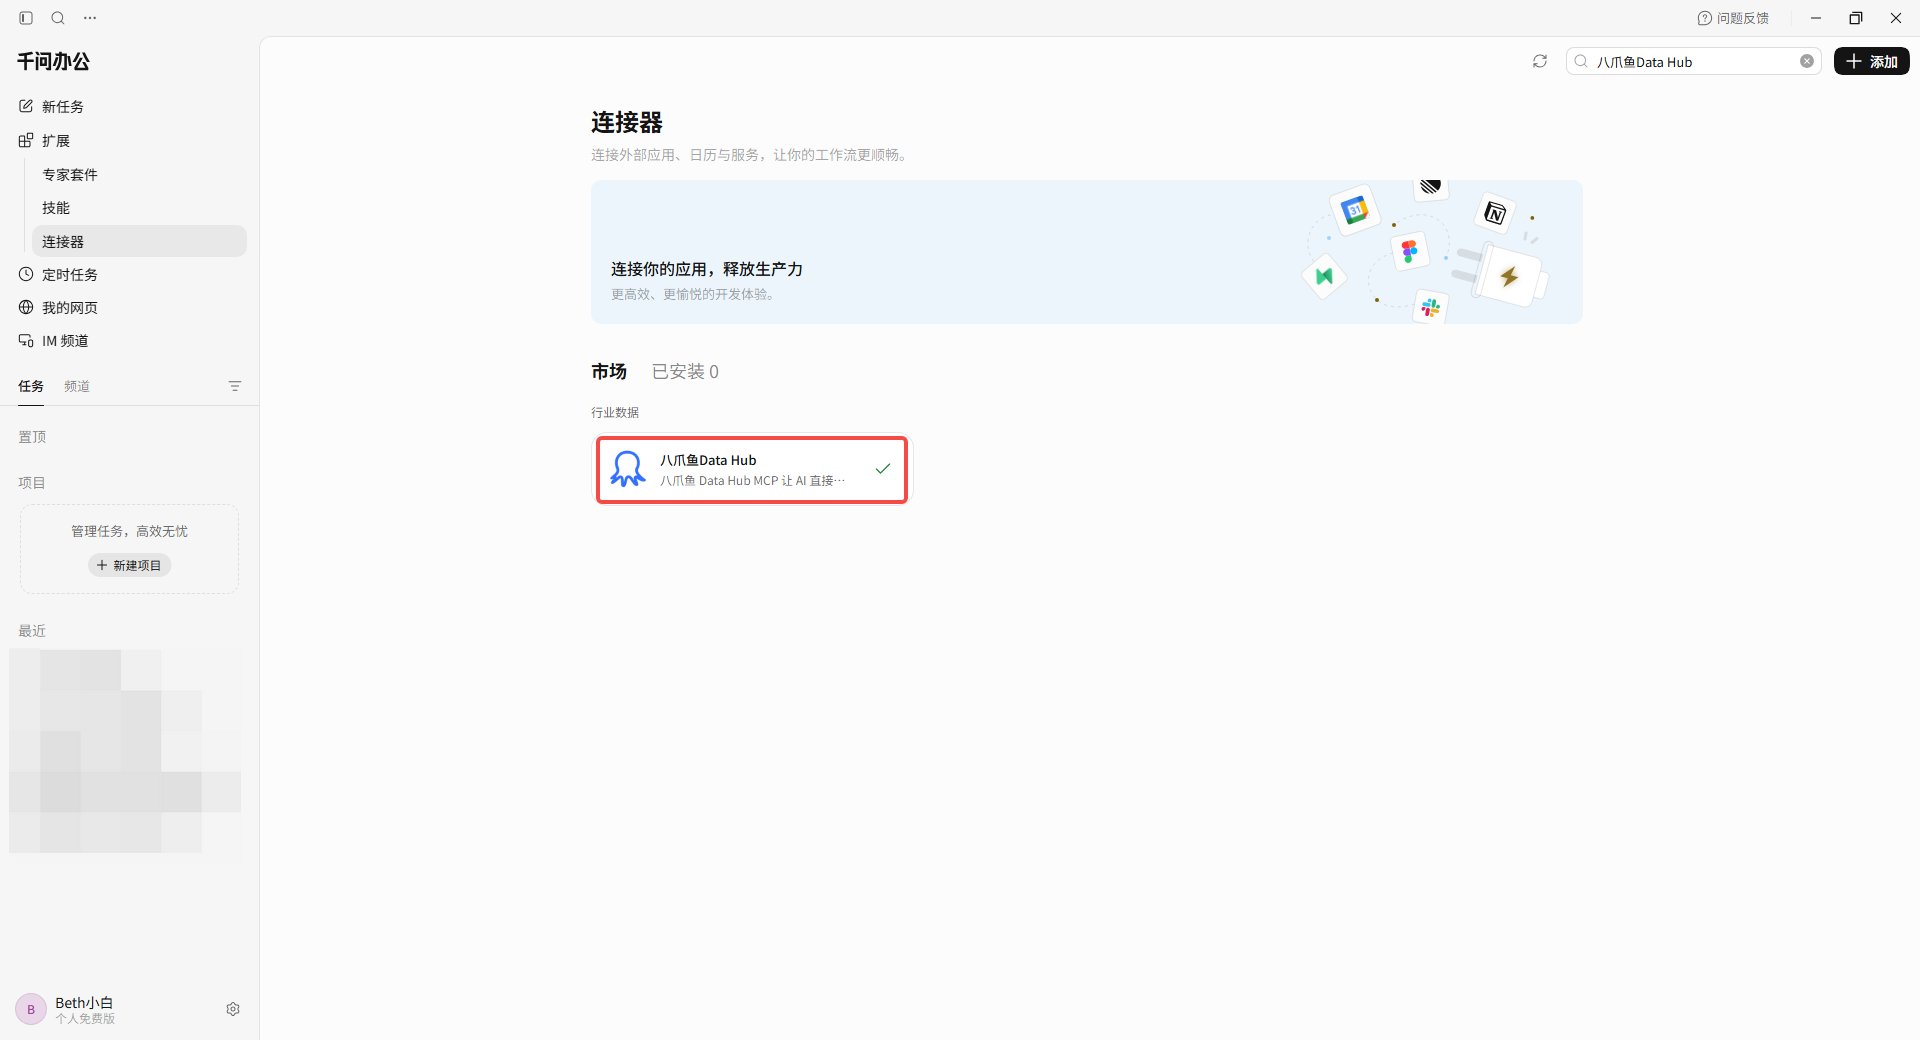Image resolution: width=1920 pixels, height=1040 pixels.
Task: Switch to the 频道 tab
Action: tap(77, 386)
